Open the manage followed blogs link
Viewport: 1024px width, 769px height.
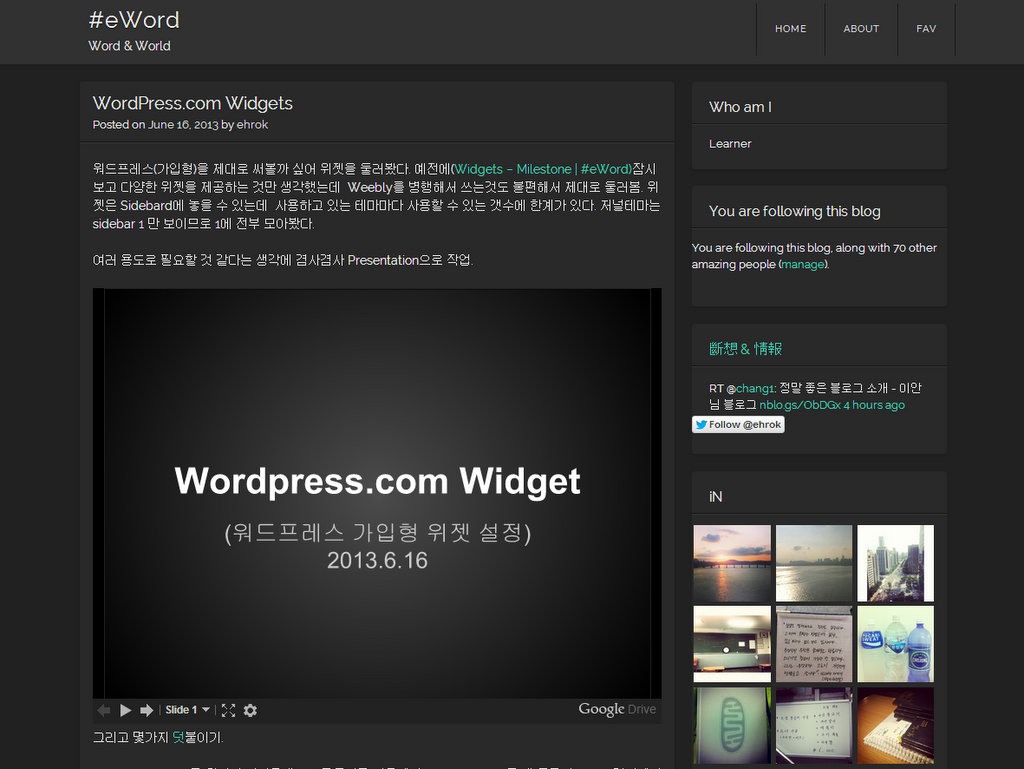tap(803, 265)
